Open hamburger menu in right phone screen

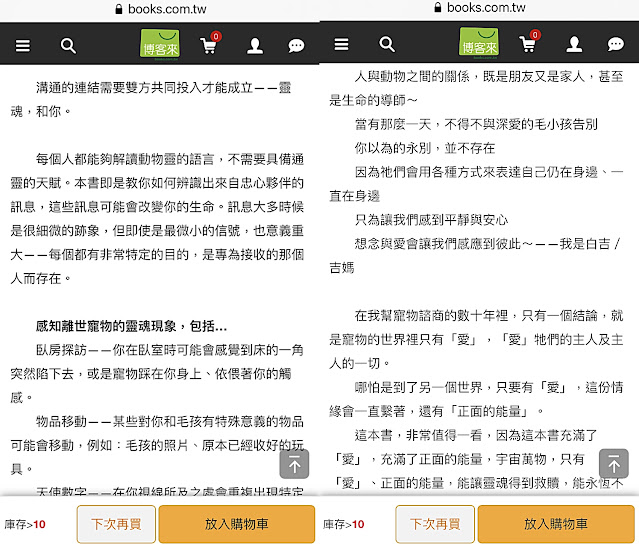pos(342,44)
